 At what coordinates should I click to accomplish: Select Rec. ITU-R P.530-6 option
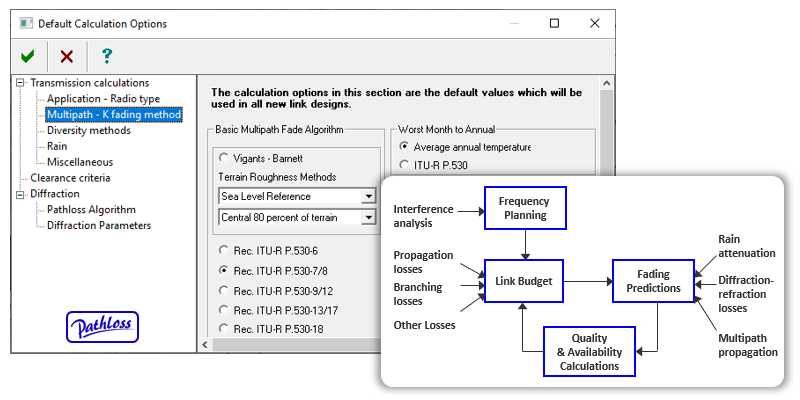click(224, 249)
